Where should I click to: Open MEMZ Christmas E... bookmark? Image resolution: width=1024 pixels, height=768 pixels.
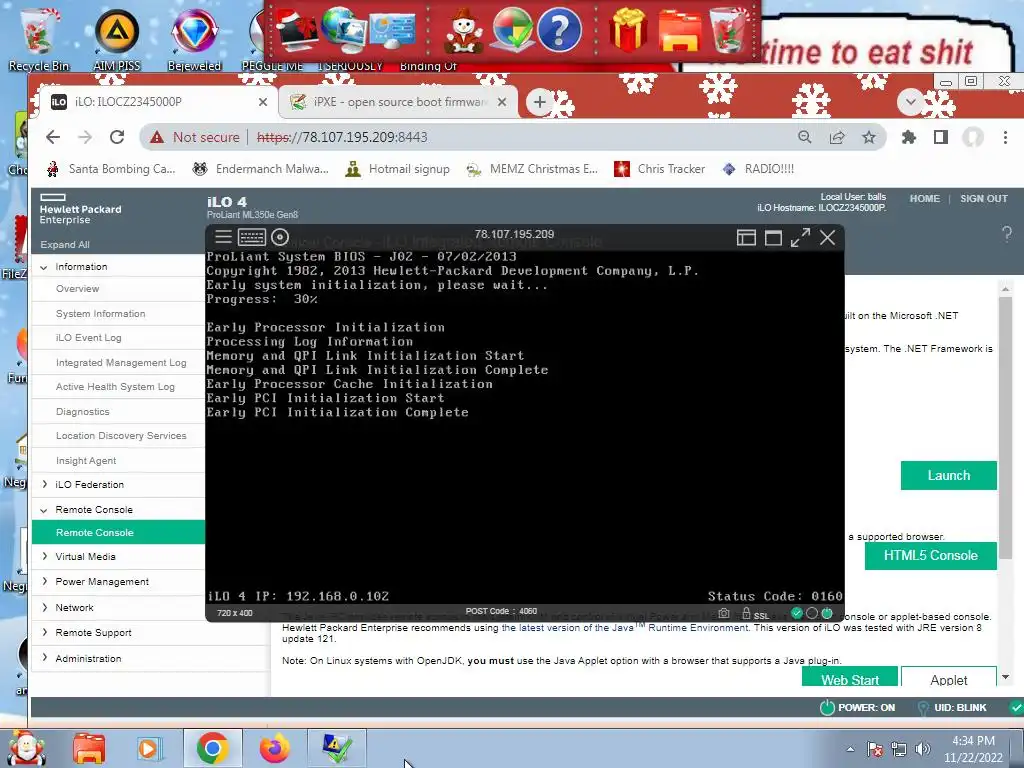click(532, 169)
